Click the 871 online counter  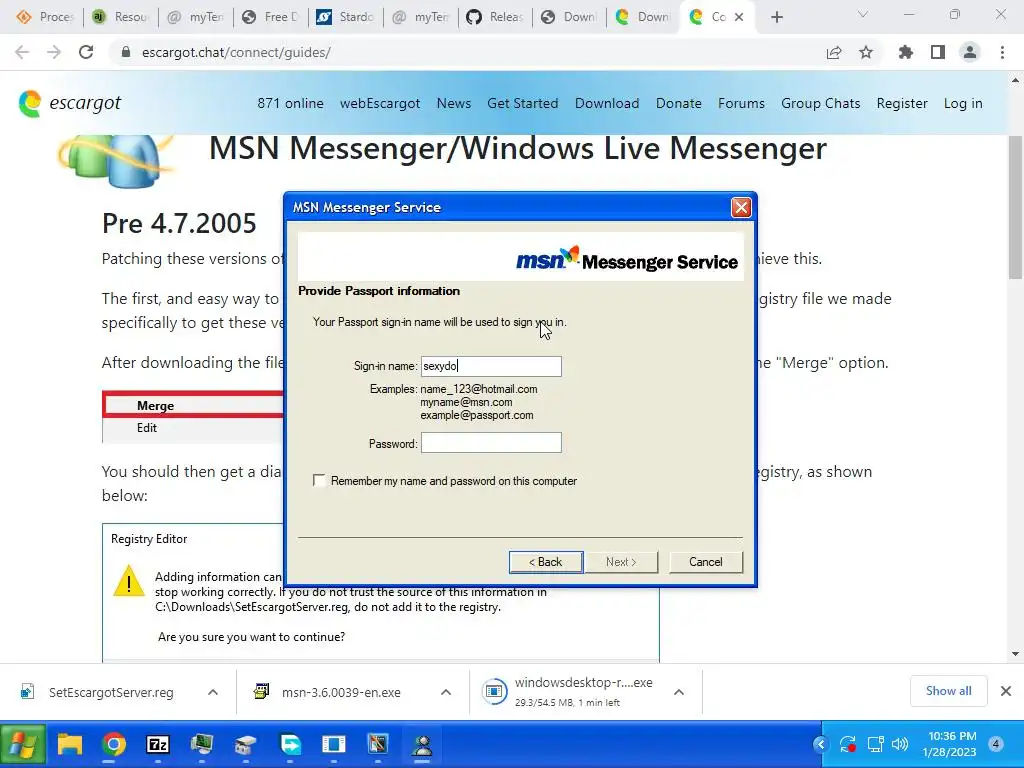[x=290, y=103]
